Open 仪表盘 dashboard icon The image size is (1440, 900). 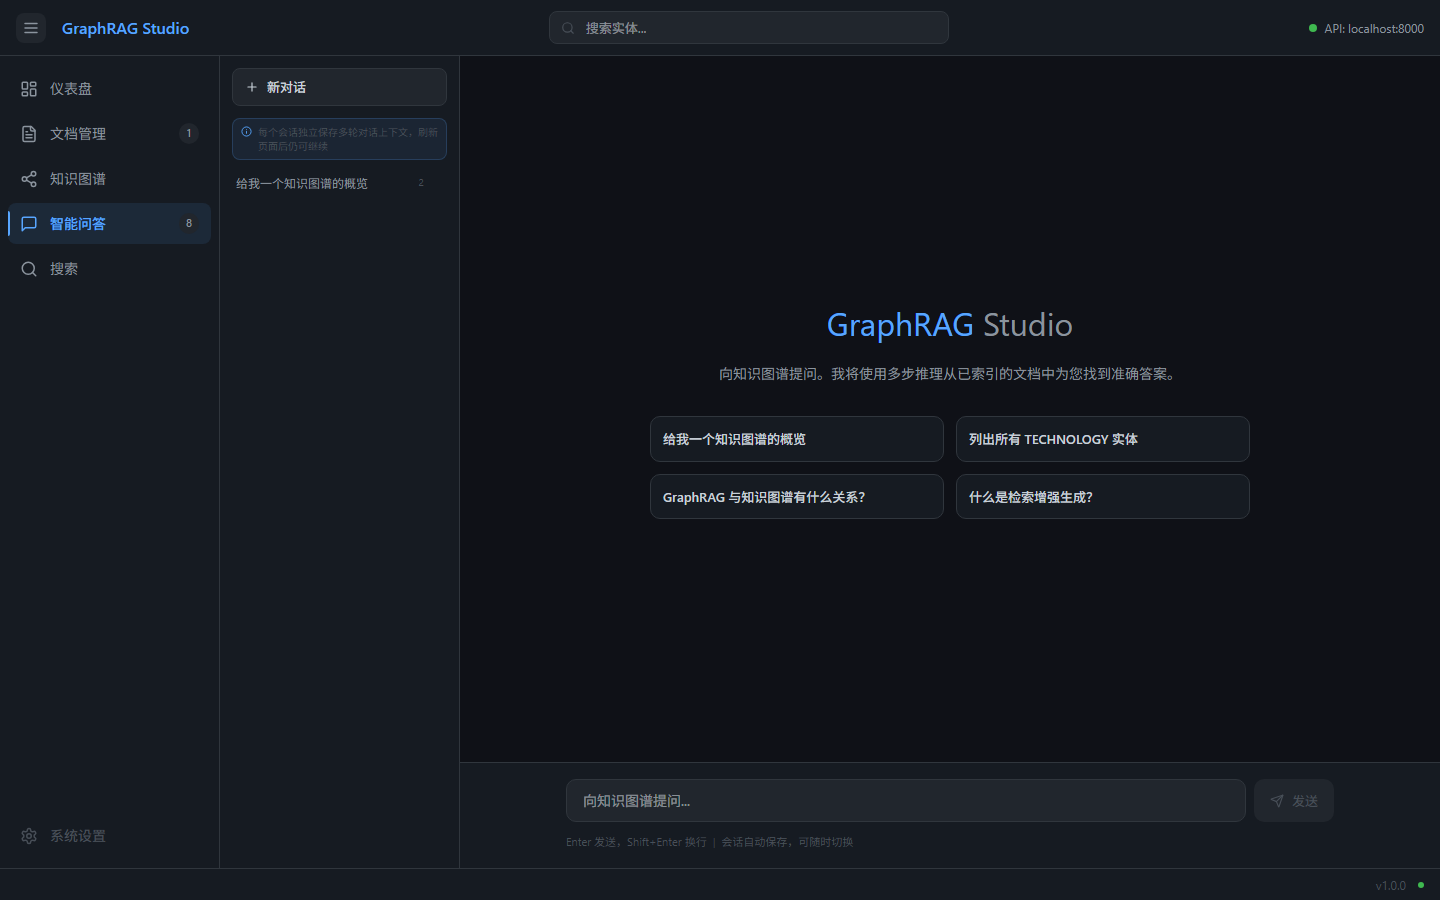(x=29, y=89)
